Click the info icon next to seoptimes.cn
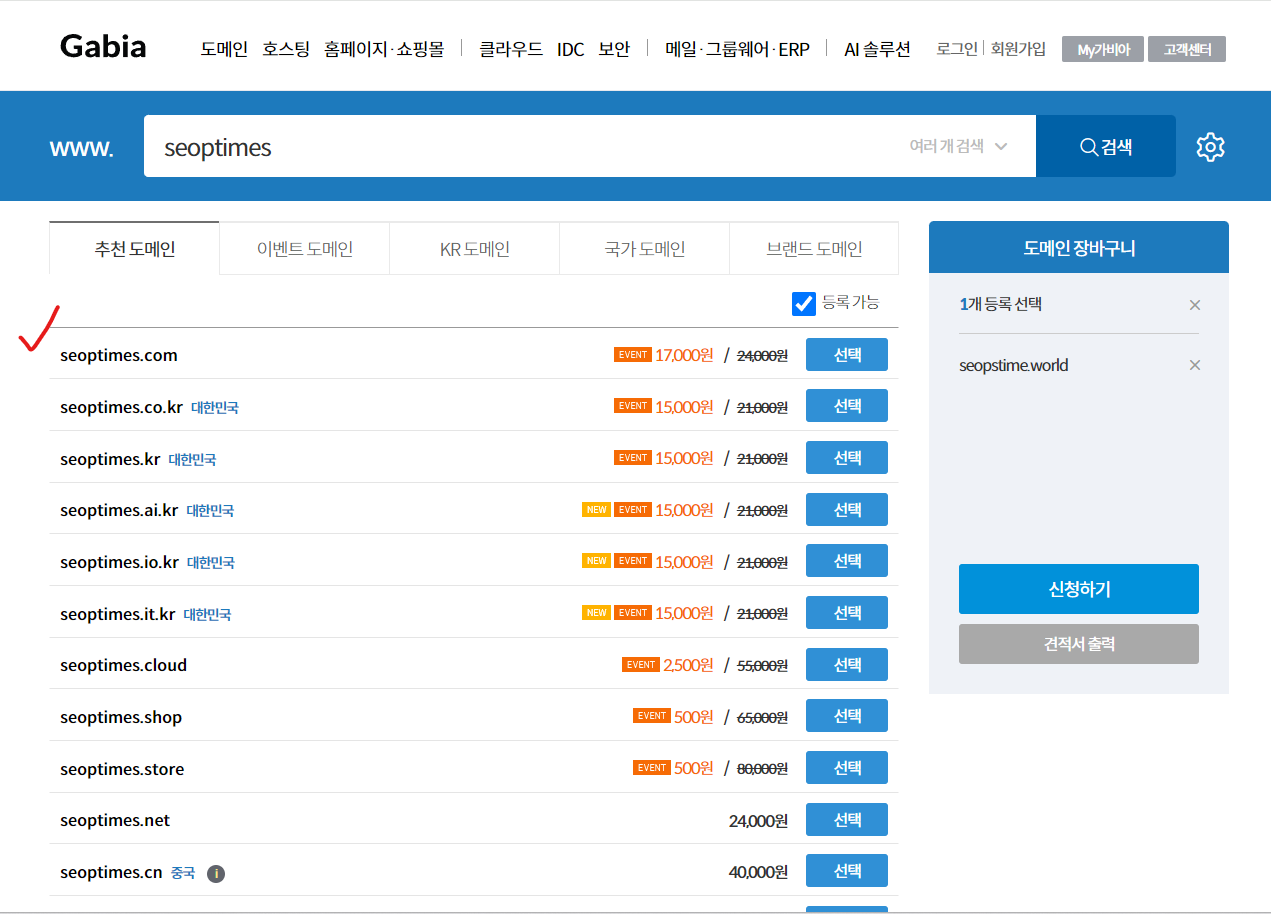Screen dimensions: 1271x914 (216, 873)
